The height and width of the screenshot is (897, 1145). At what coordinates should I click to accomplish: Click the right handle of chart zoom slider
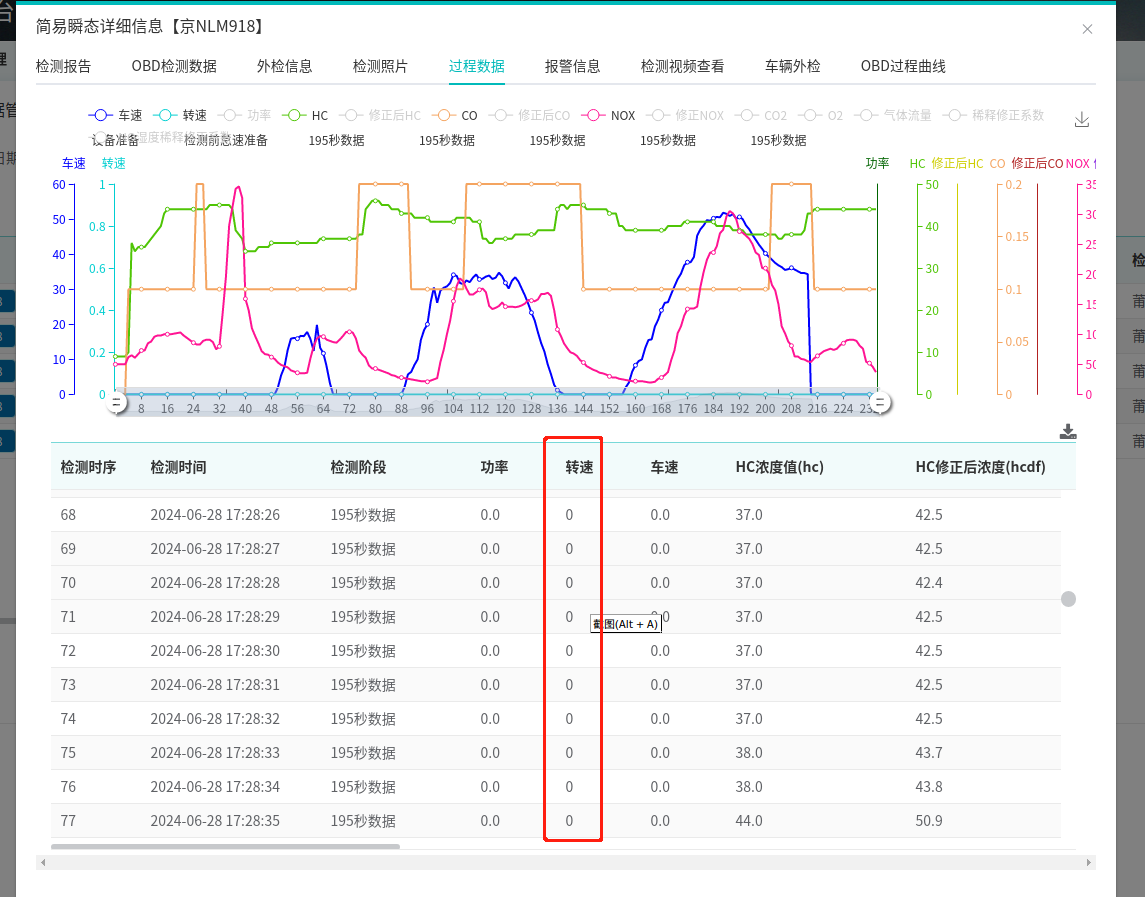tap(880, 402)
